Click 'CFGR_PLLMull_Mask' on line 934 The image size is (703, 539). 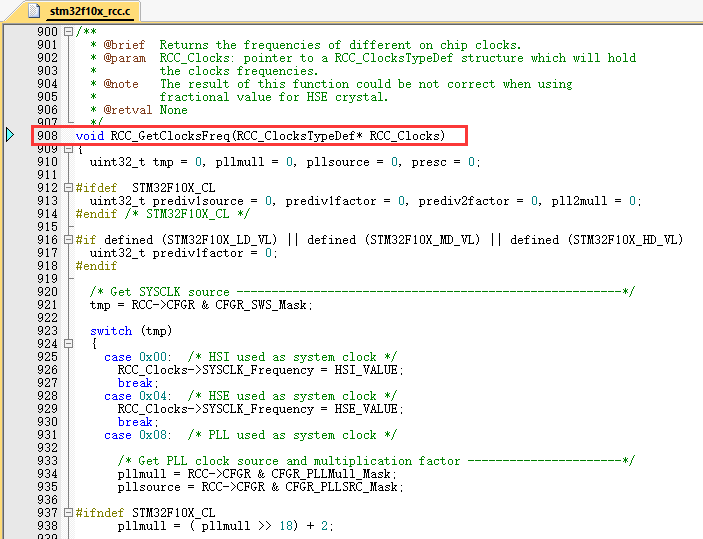coord(331,474)
